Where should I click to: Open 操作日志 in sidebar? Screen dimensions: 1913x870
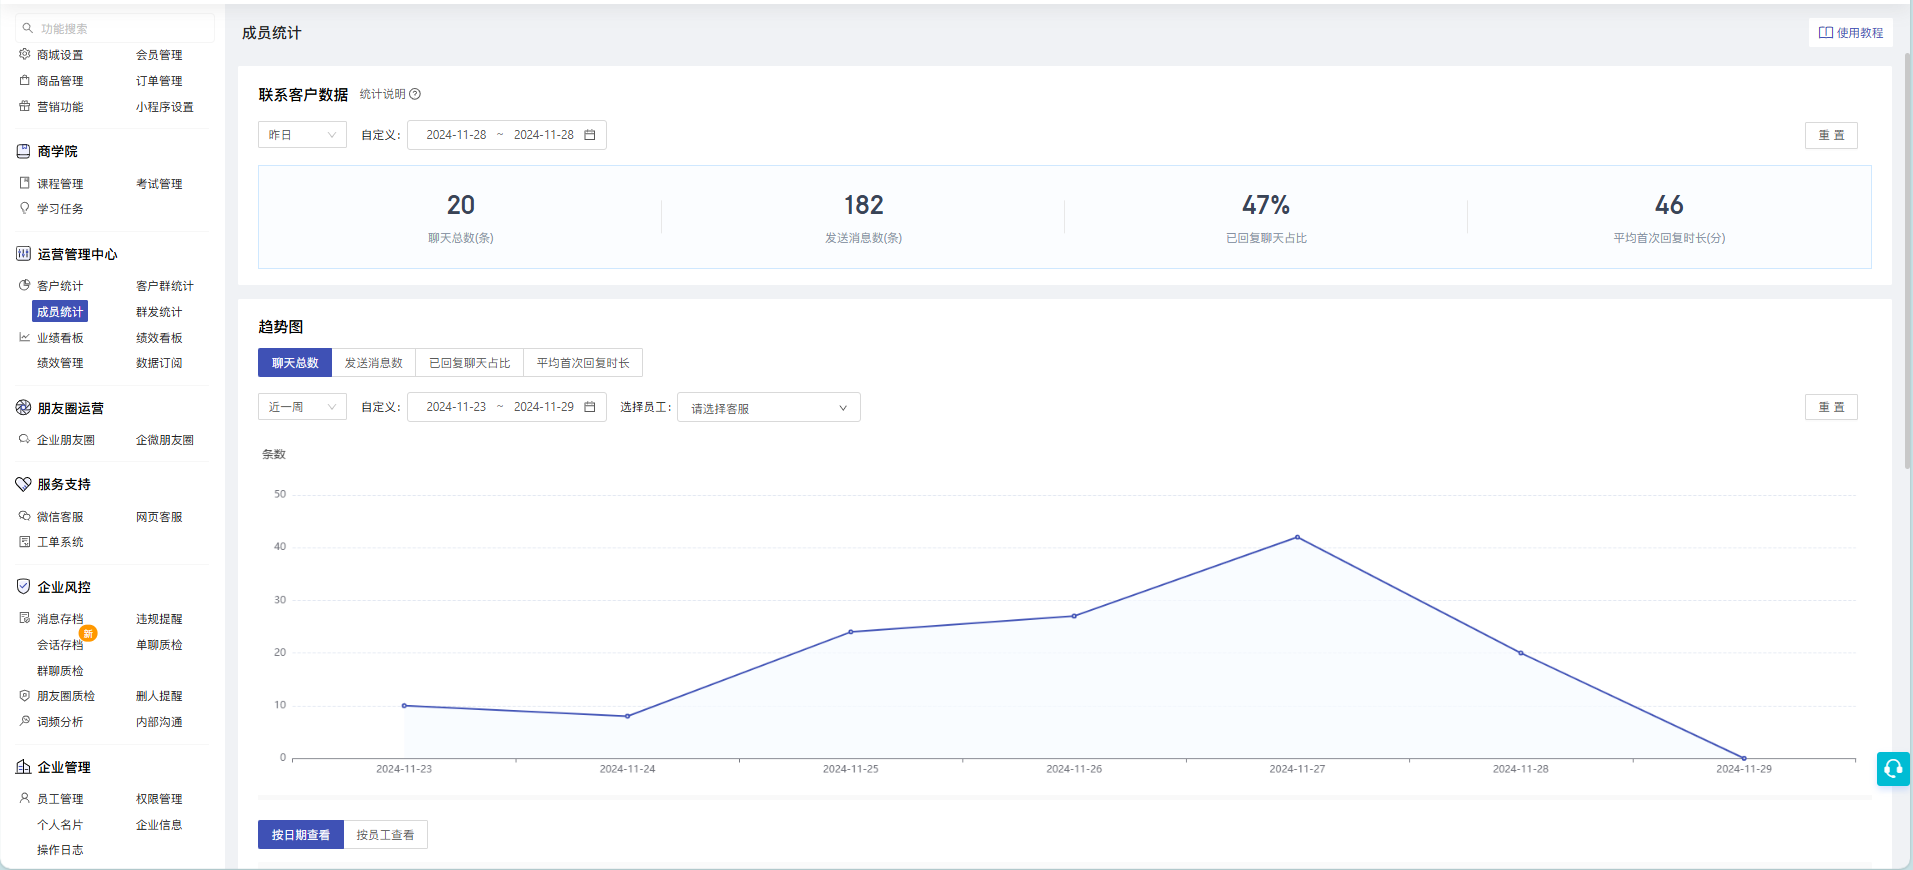(x=60, y=850)
